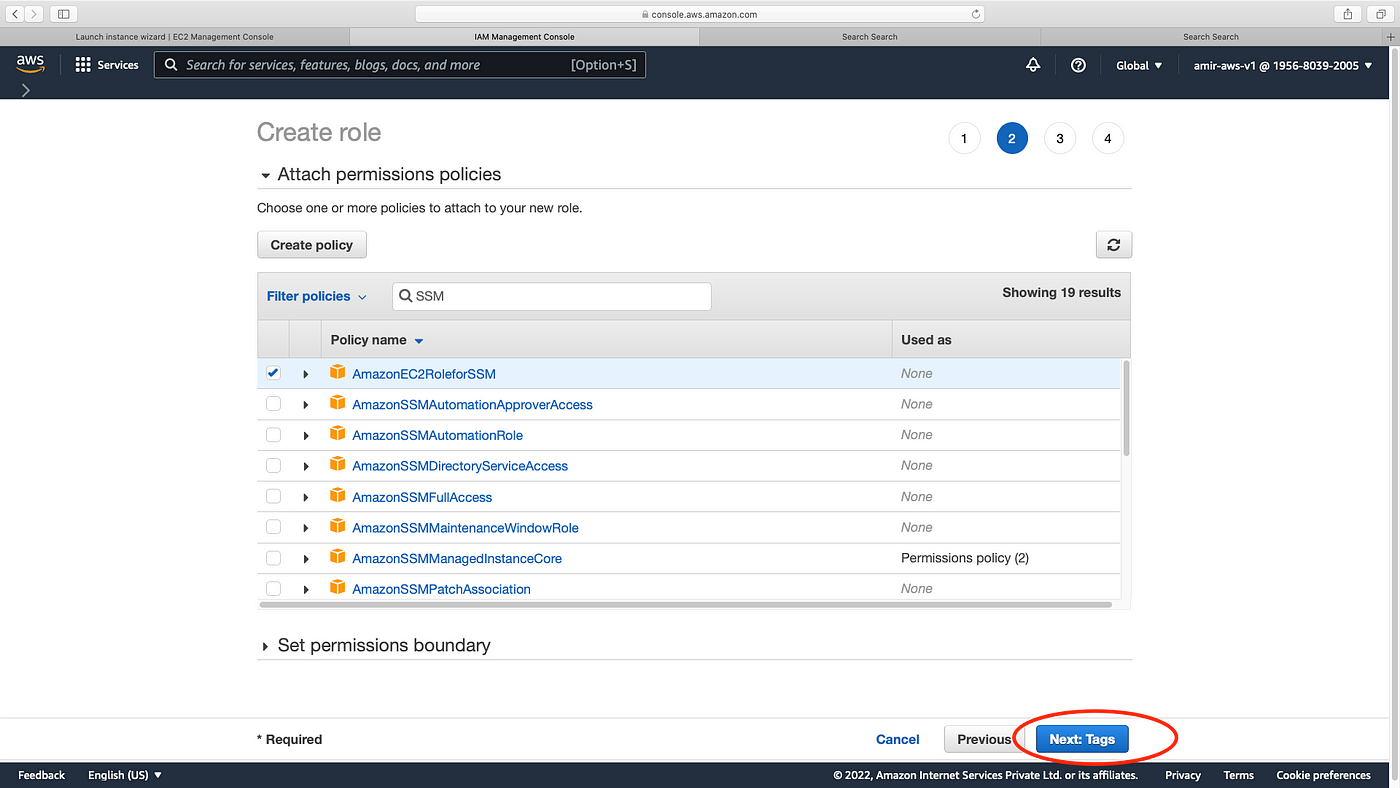The image size is (1400, 788).
Task: Open the AmazonSSMMaintenanceWindowRole policy link
Action: (465, 528)
